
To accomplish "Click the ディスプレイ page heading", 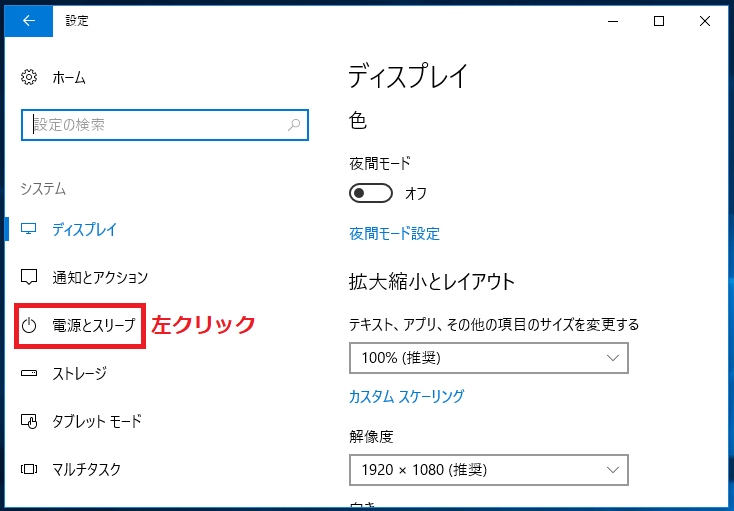I will 408,76.
